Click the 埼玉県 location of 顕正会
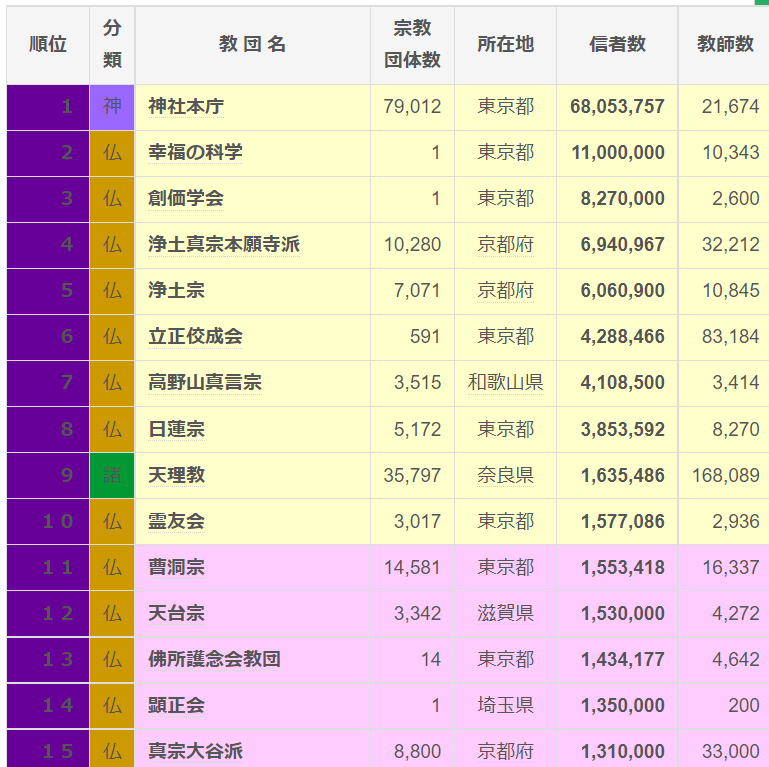 coord(506,705)
